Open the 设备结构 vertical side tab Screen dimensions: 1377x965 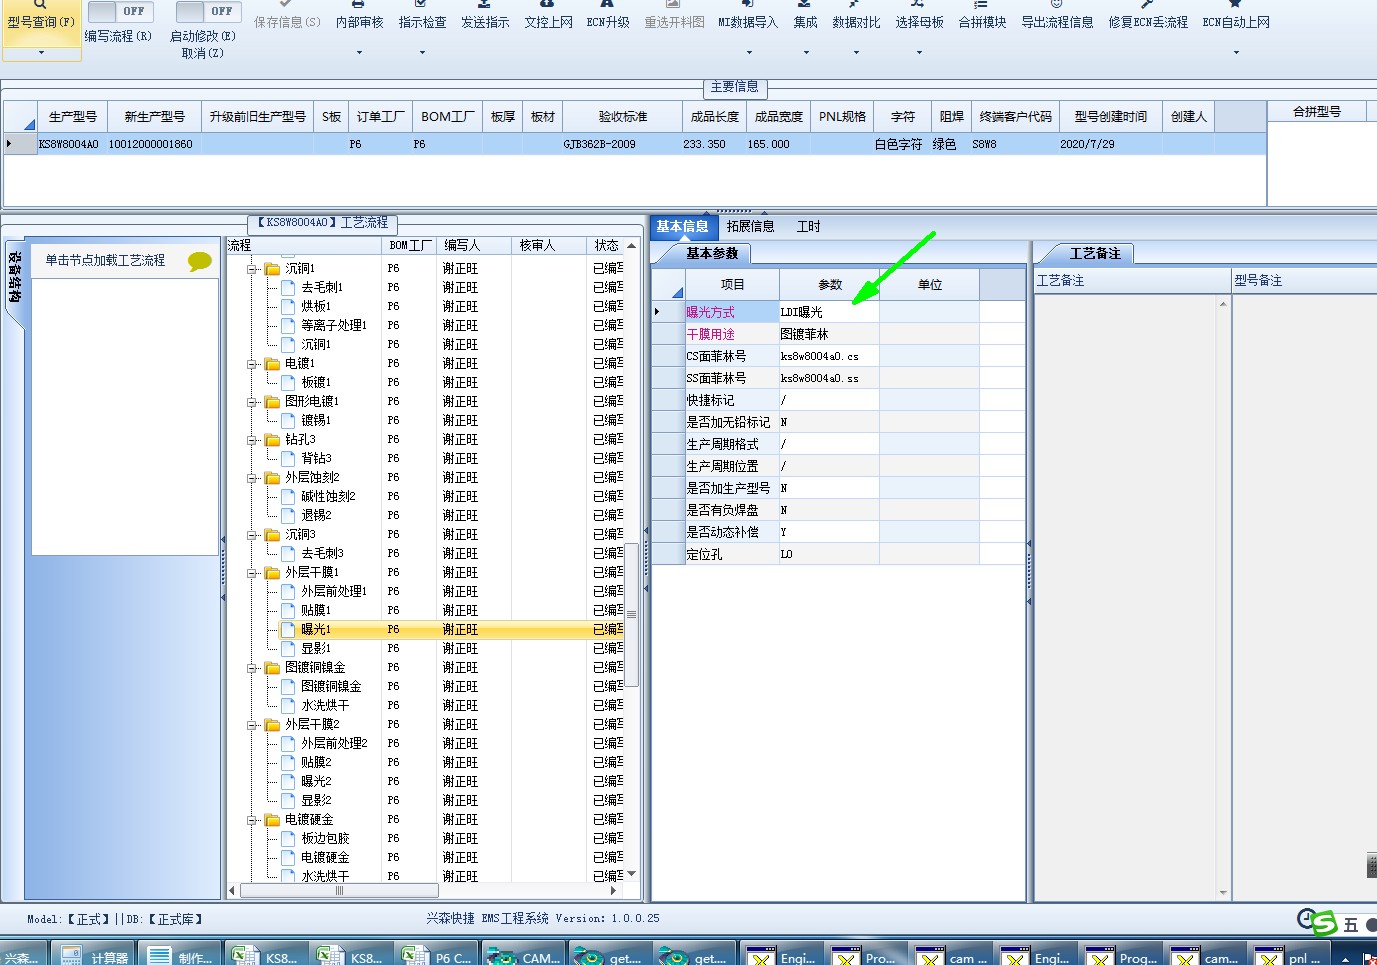click(15, 277)
